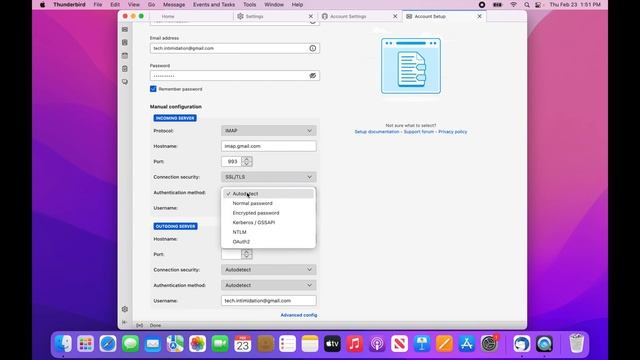
Task: Click the incoming Hostname imap.gmail.com field
Action: pyautogui.click(x=269, y=146)
